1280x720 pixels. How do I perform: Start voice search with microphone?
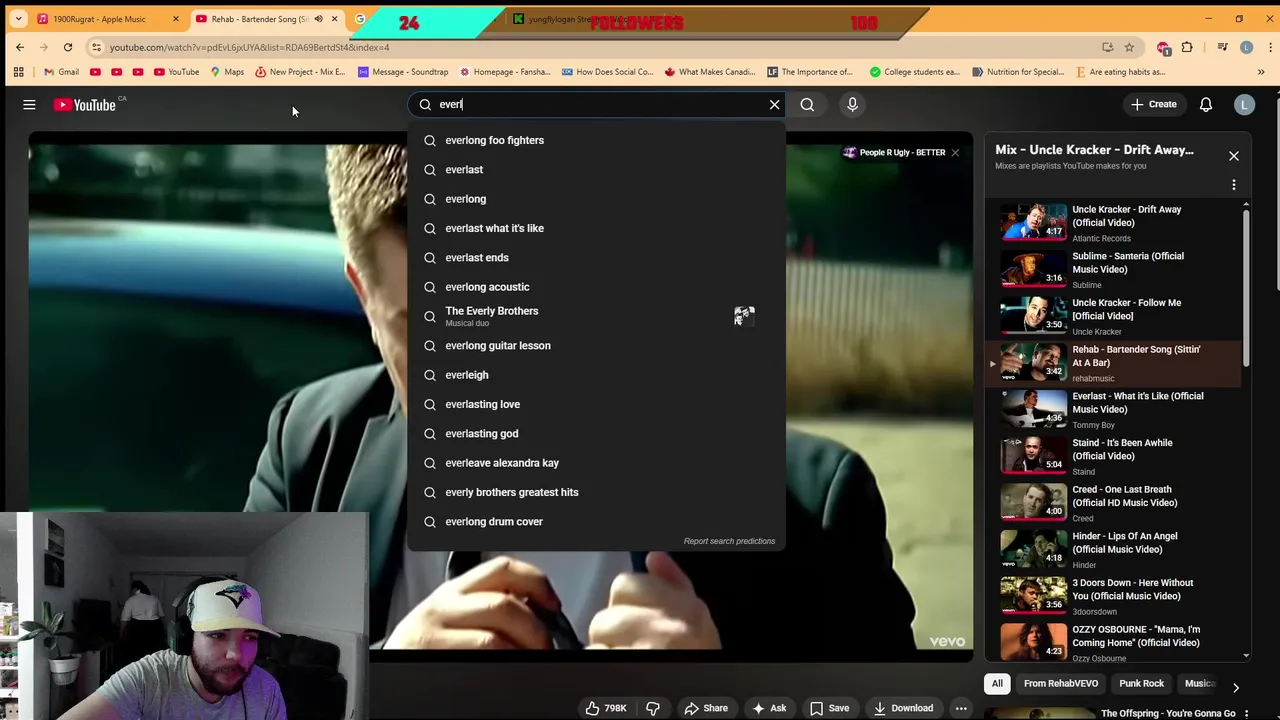point(852,104)
